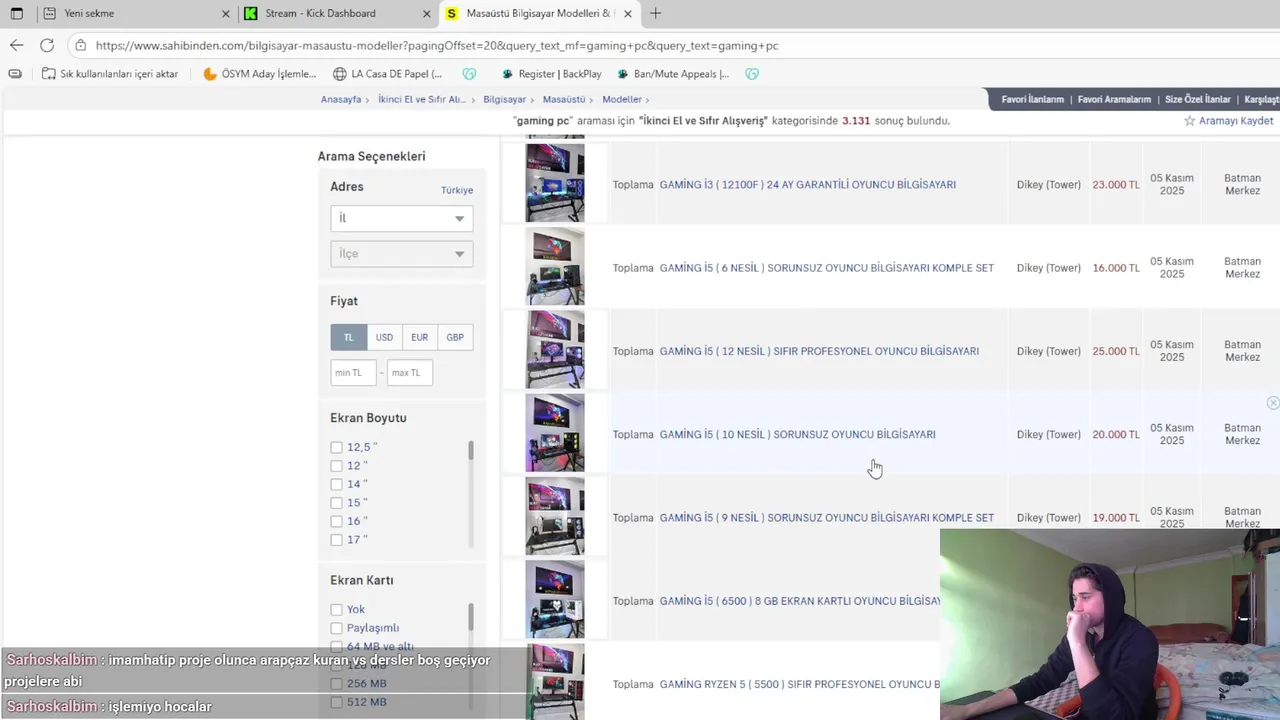Open GAMİNG İ5 (12 NESİL) listing thumbnail
1280x720 pixels.
pos(555,349)
